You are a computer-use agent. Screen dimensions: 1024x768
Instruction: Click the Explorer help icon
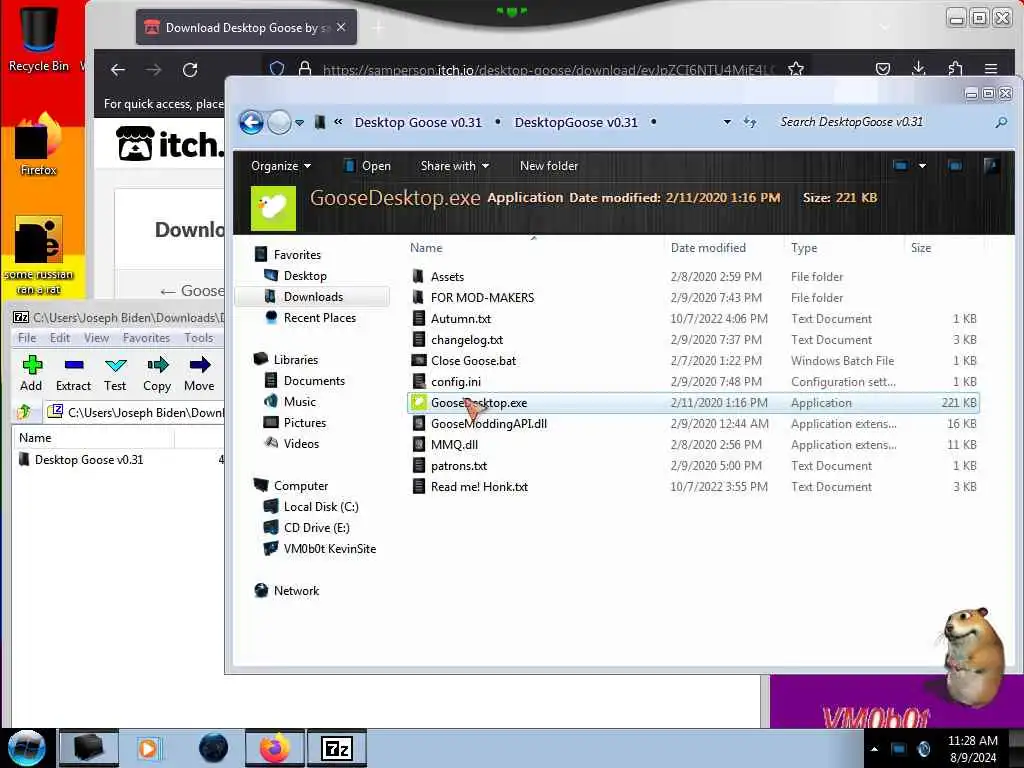(991, 166)
